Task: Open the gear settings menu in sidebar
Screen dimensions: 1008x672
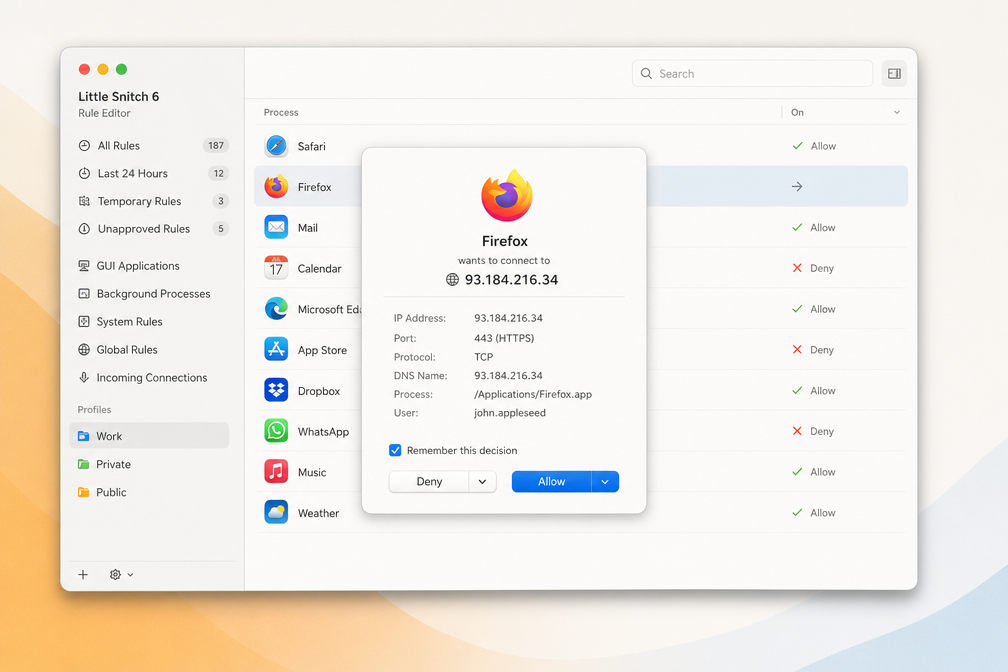Action: (x=121, y=575)
